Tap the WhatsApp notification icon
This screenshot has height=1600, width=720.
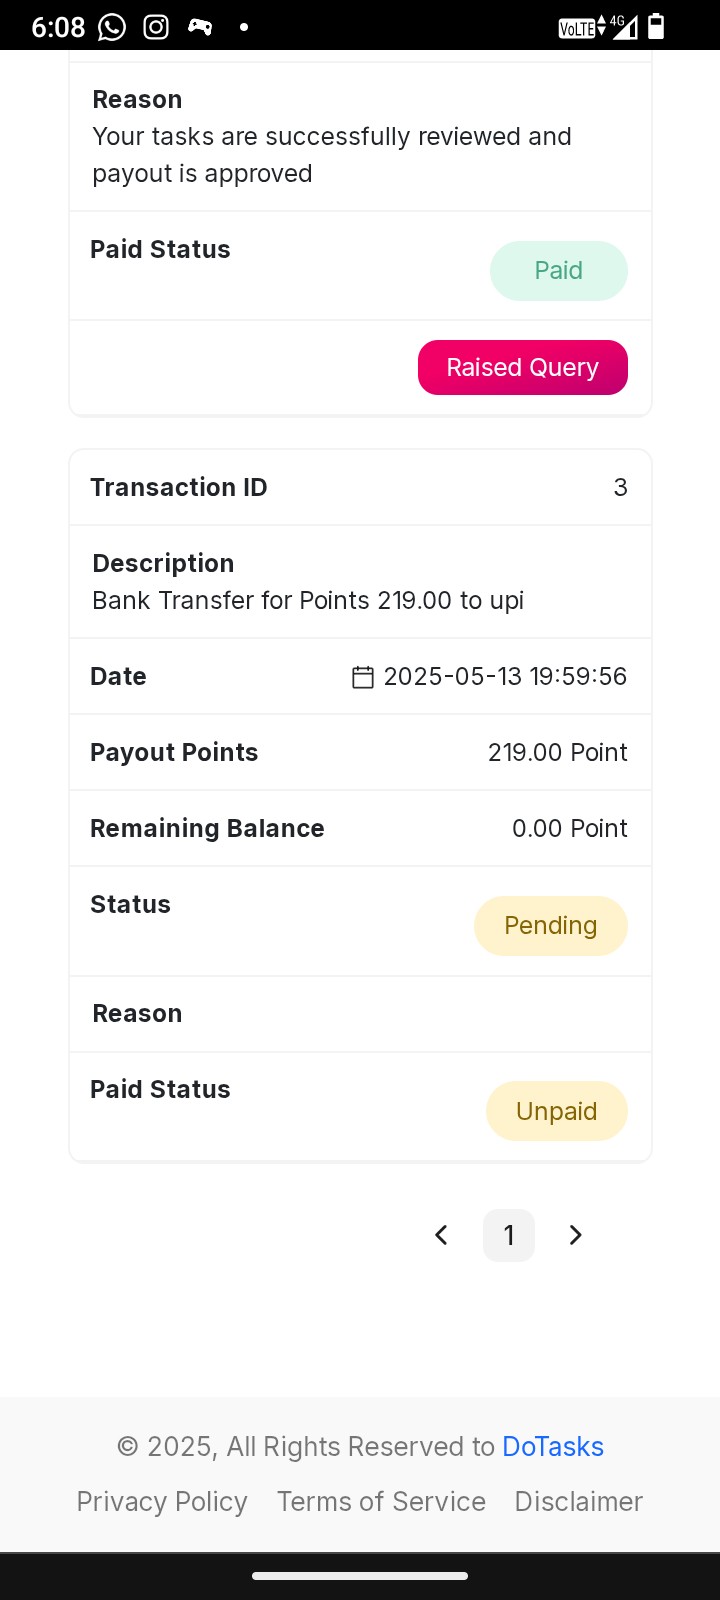pos(112,27)
